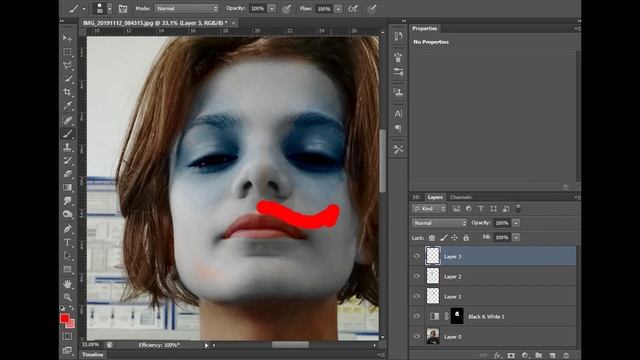The width and height of the screenshot is (640, 360).
Task: Toggle Quick Mask mode in the toolbox
Action: pos(67,337)
